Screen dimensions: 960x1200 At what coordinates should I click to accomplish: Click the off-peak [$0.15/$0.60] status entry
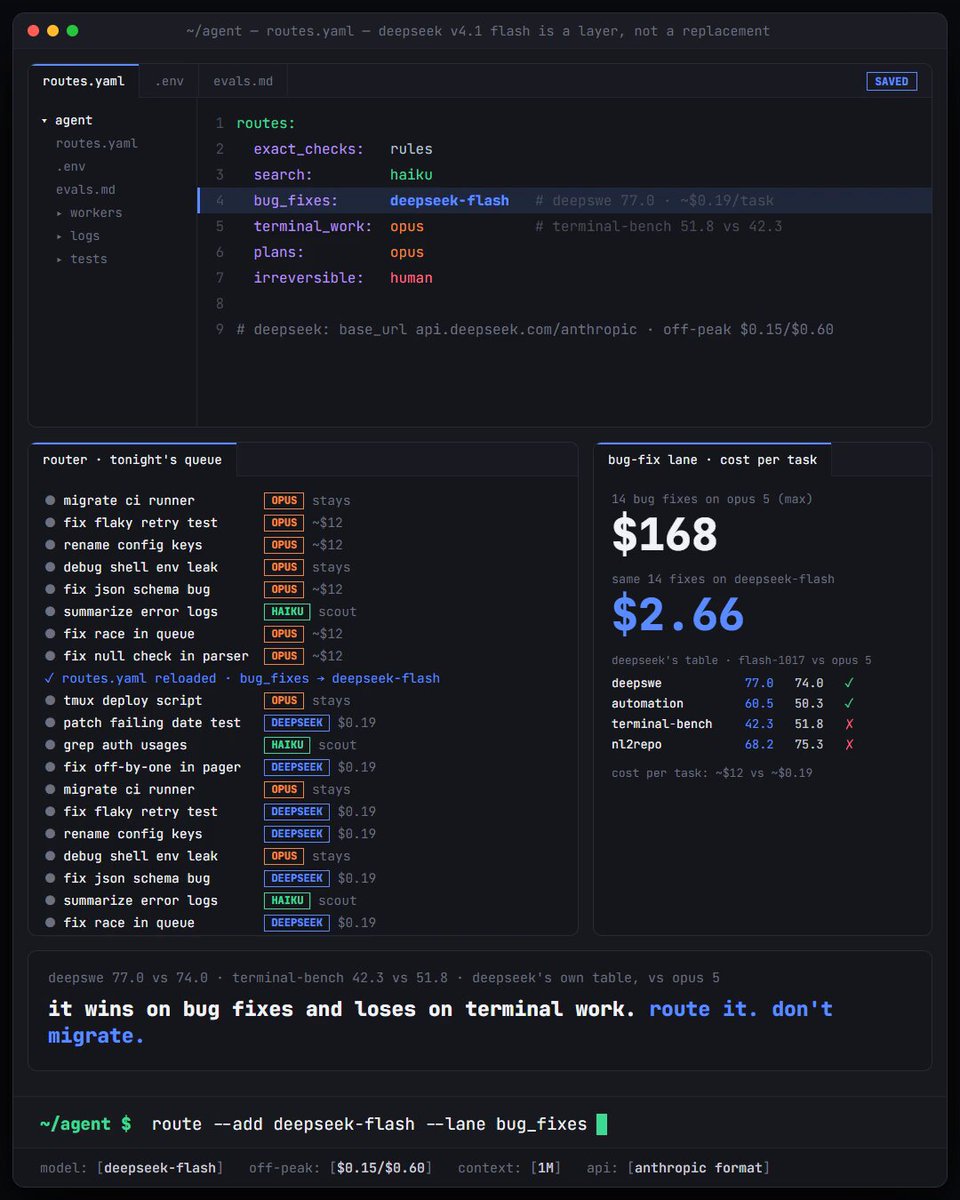(x=341, y=1168)
